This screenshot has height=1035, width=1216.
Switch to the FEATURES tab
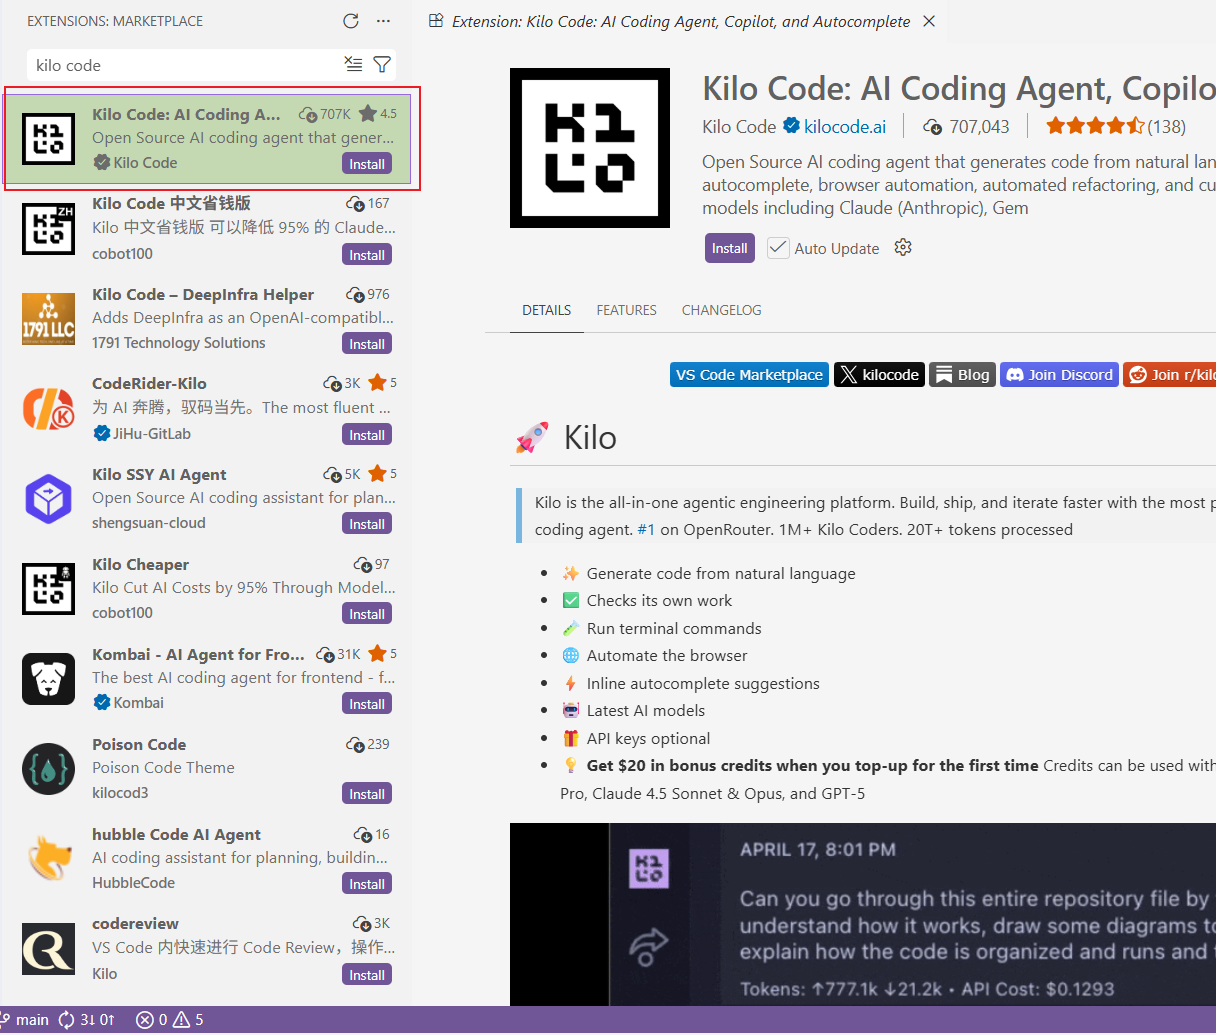[x=626, y=310]
